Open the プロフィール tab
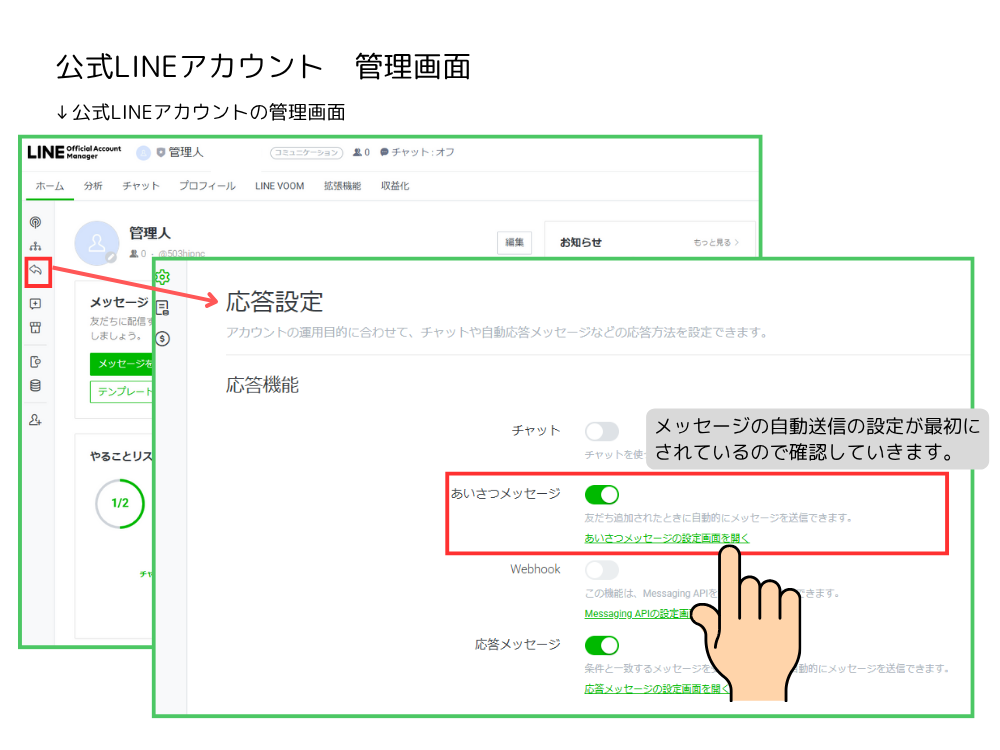The width and height of the screenshot is (1000, 750). pyautogui.click(x=207, y=186)
